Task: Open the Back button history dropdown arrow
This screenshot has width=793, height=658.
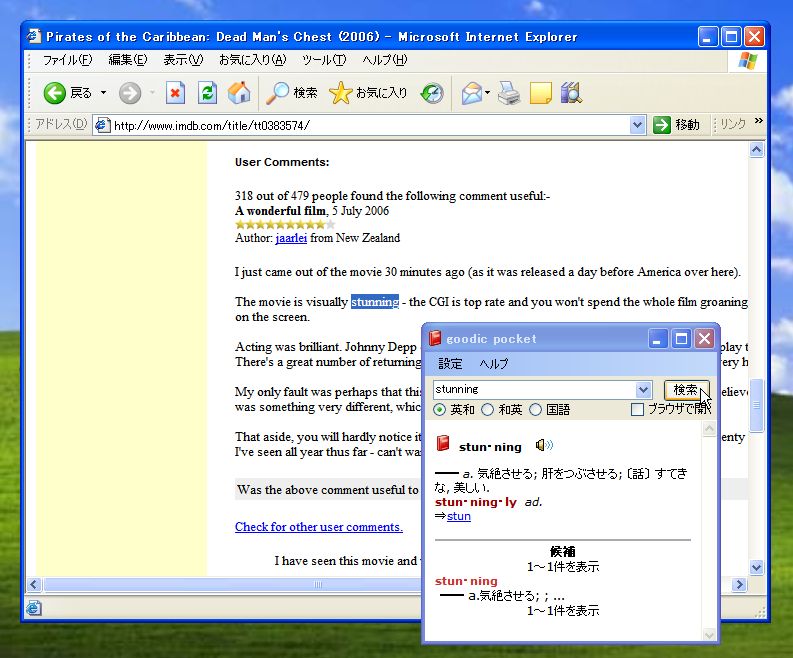Action: pyautogui.click(x=103, y=93)
